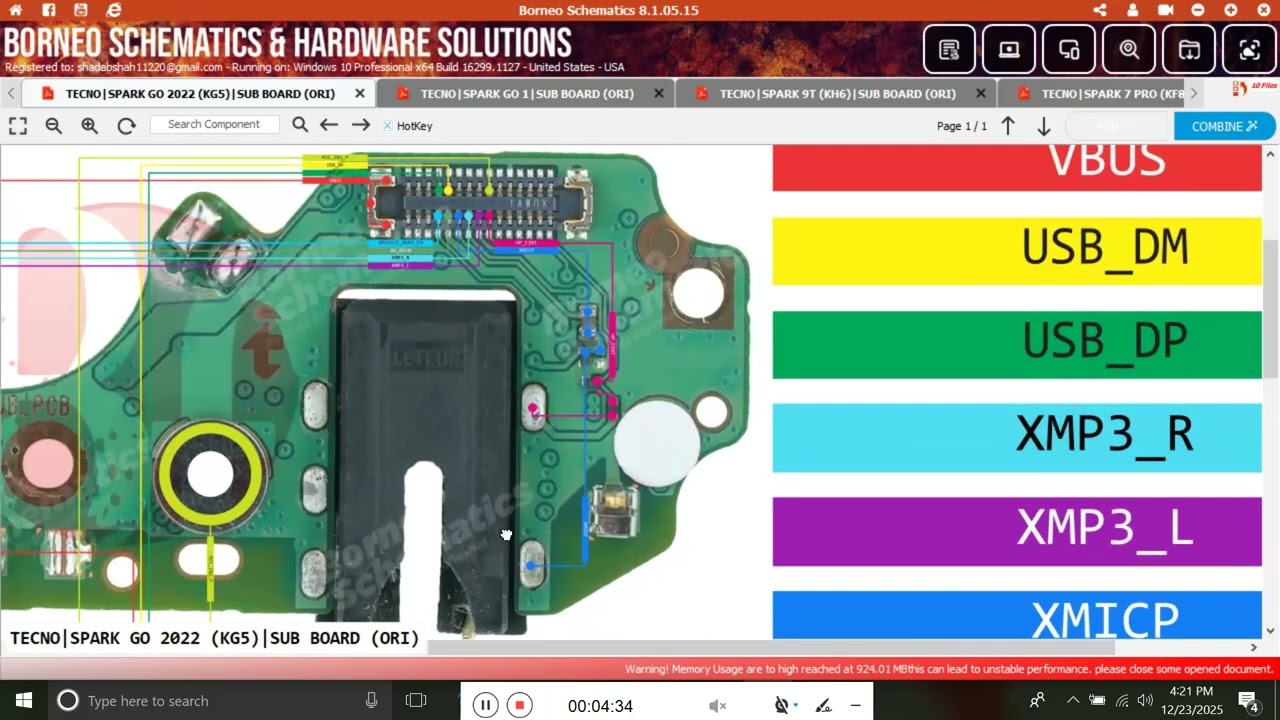Click search magnifier beside component field
The width and height of the screenshot is (1280, 720).
click(300, 125)
